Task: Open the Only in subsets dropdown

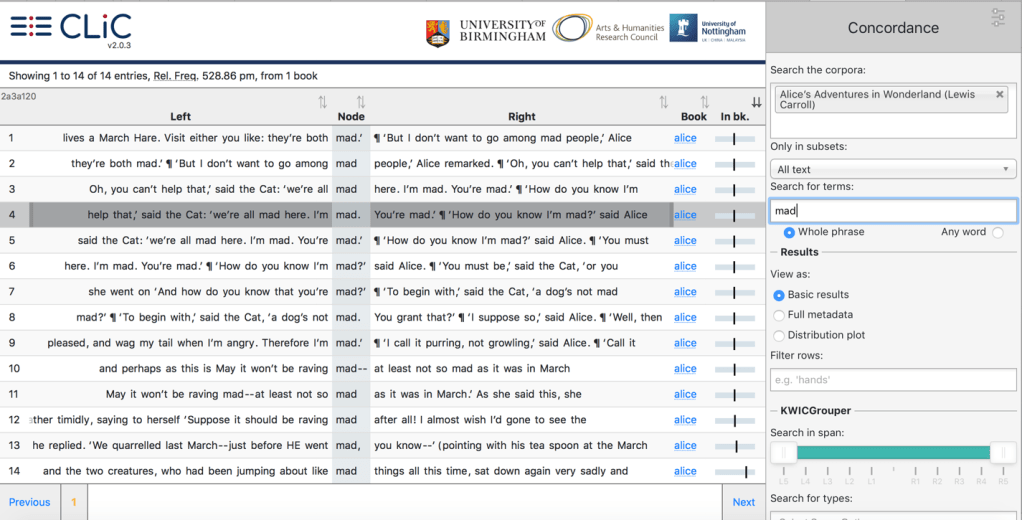Action: click(893, 169)
